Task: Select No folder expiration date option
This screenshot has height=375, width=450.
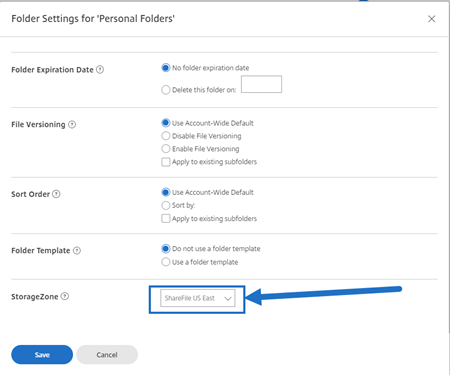Action: coord(166,68)
